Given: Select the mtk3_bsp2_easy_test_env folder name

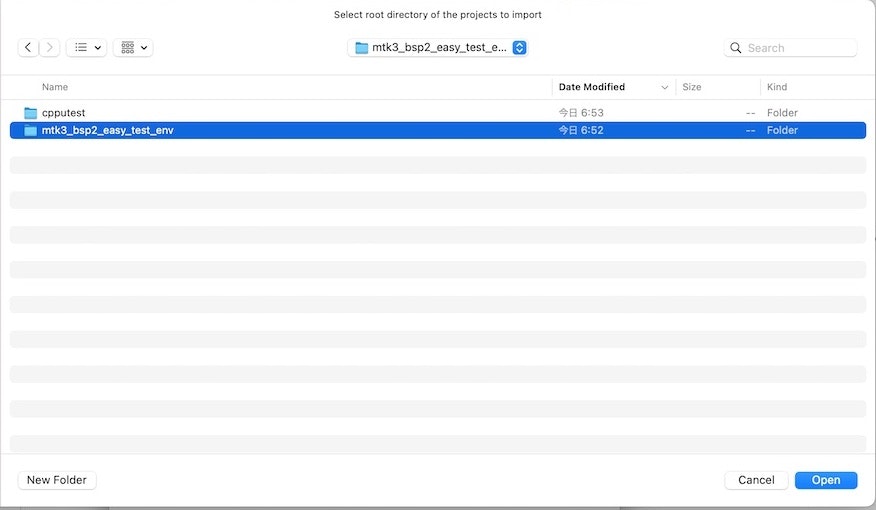Looking at the screenshot, I should pos(108,130).
